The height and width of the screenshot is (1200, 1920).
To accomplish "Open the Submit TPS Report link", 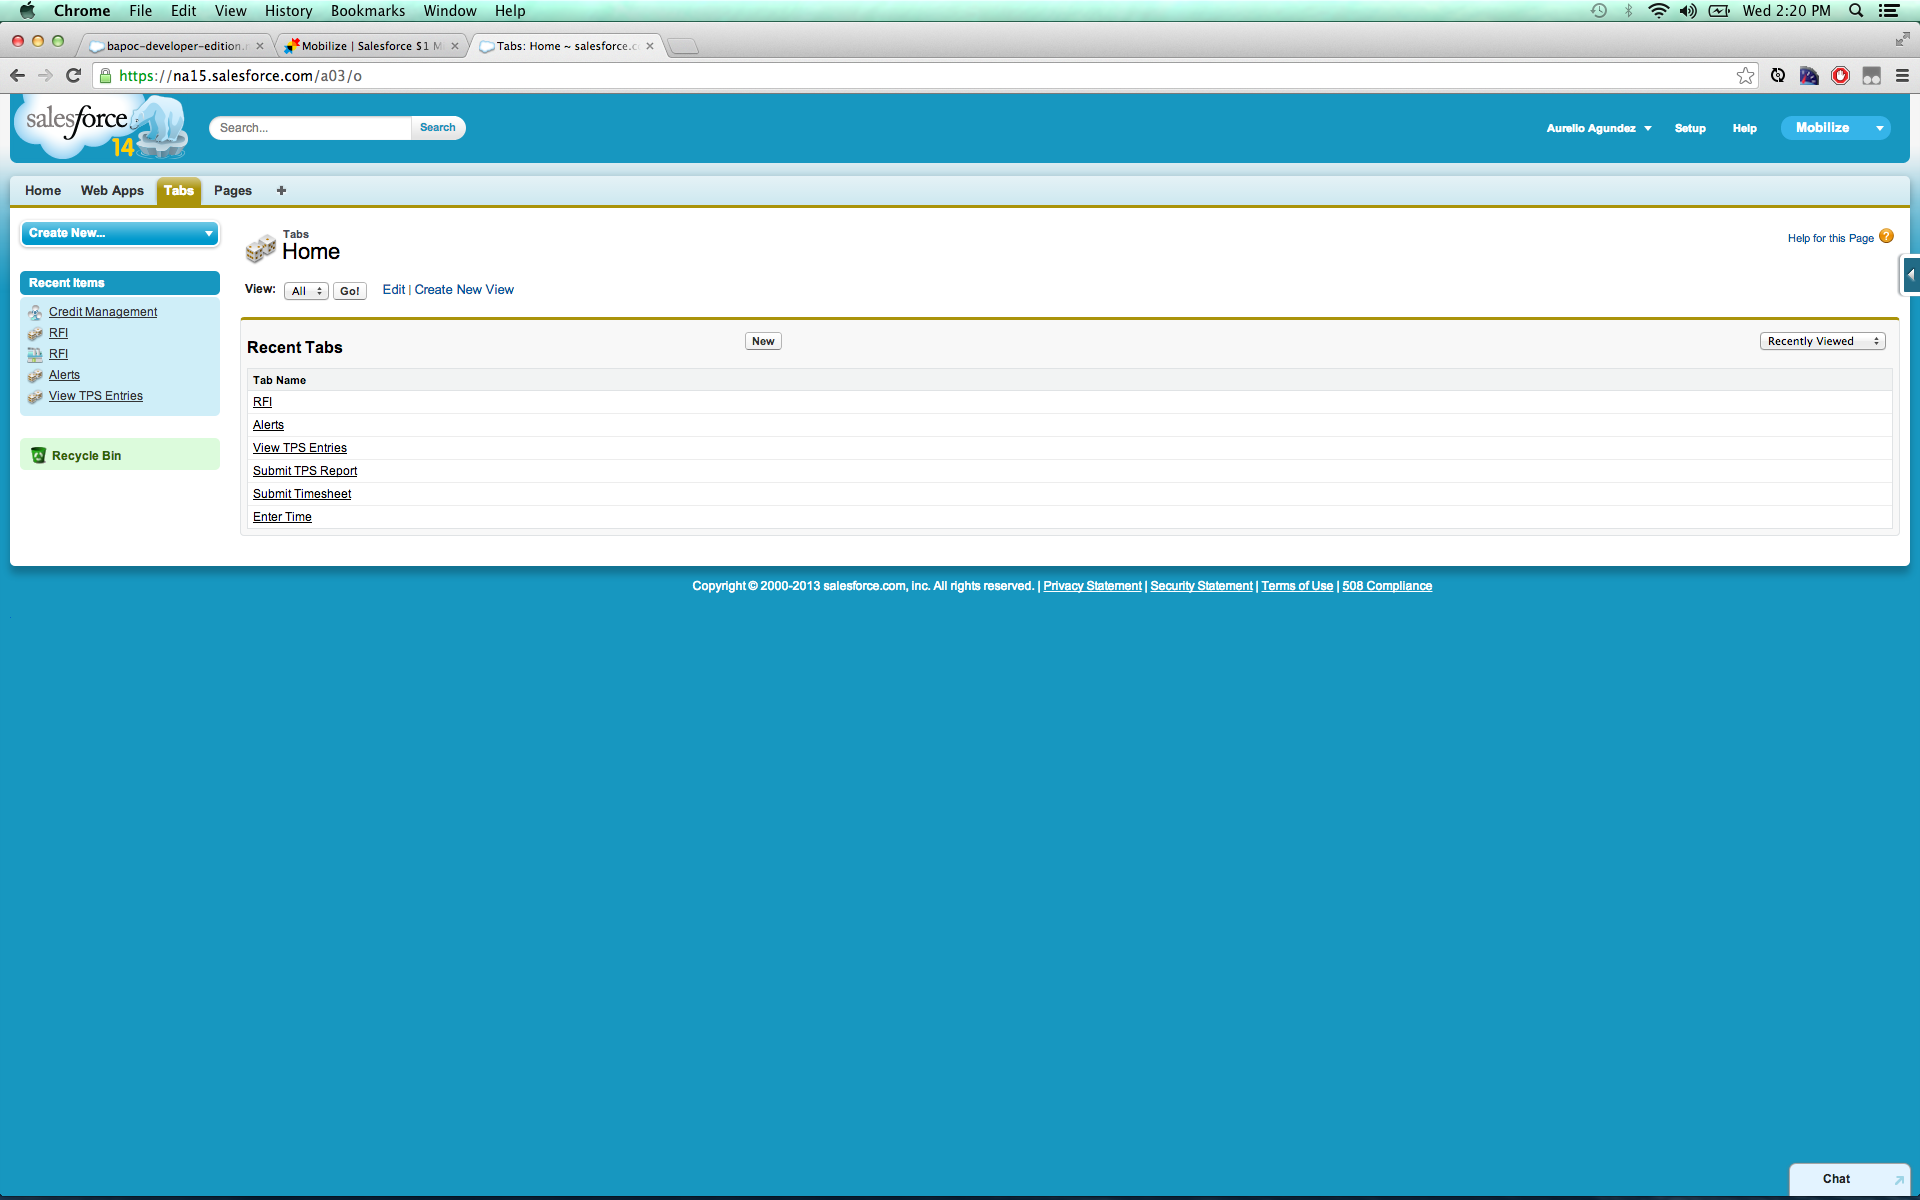I will point(305,471).
